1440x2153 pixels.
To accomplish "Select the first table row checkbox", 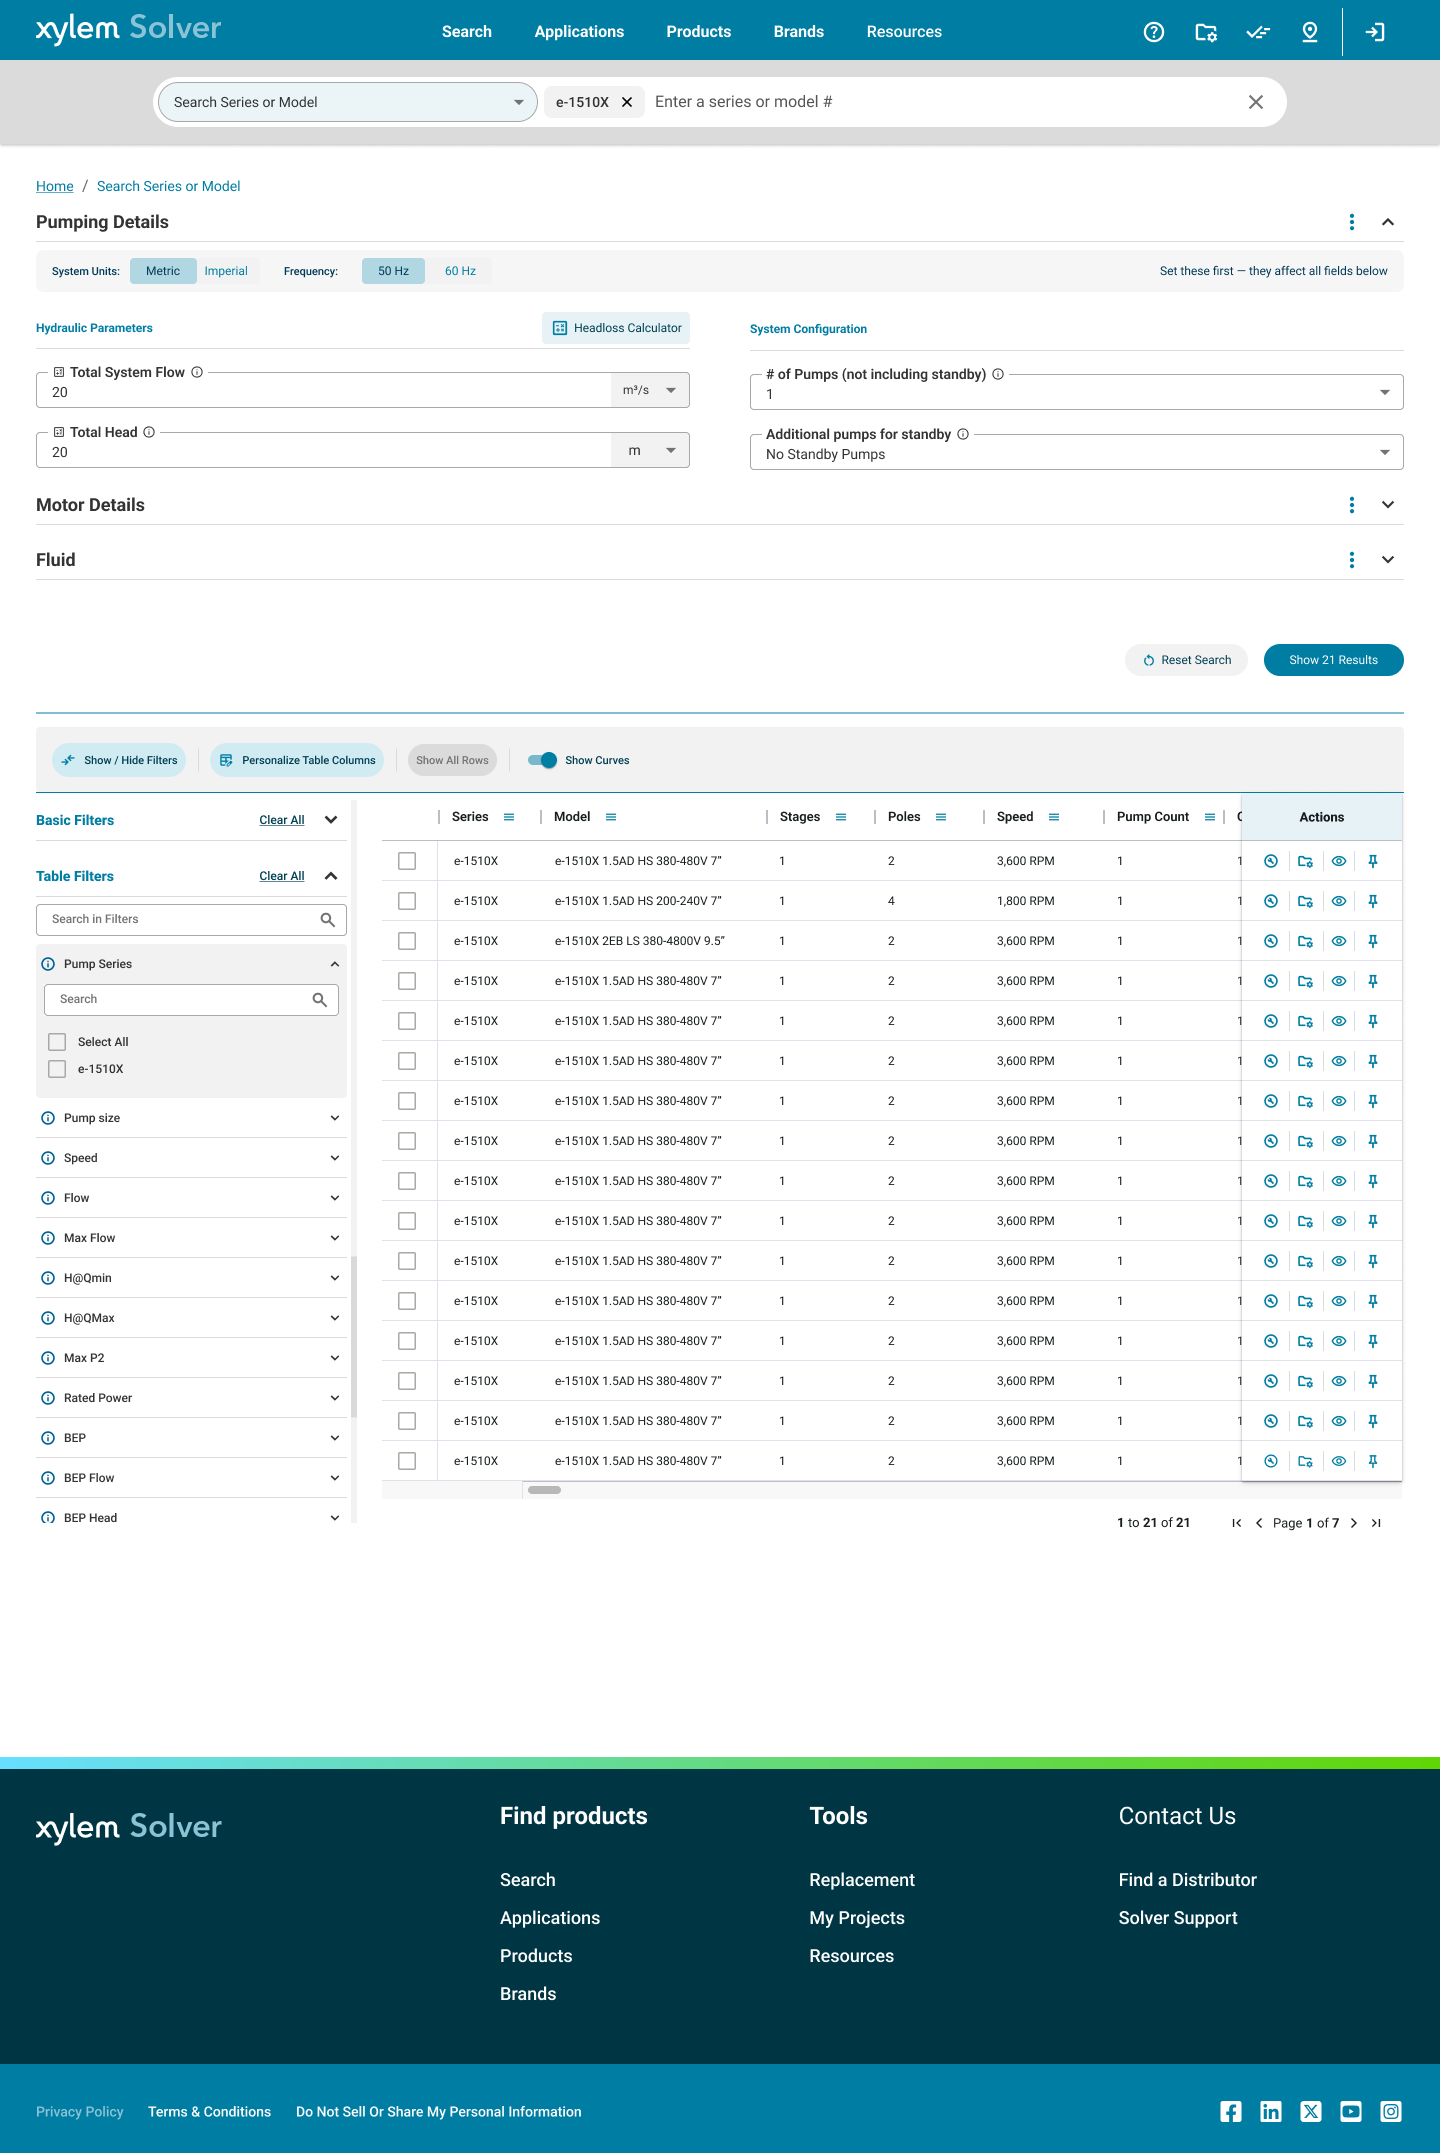I will click(x=407, y=861).
